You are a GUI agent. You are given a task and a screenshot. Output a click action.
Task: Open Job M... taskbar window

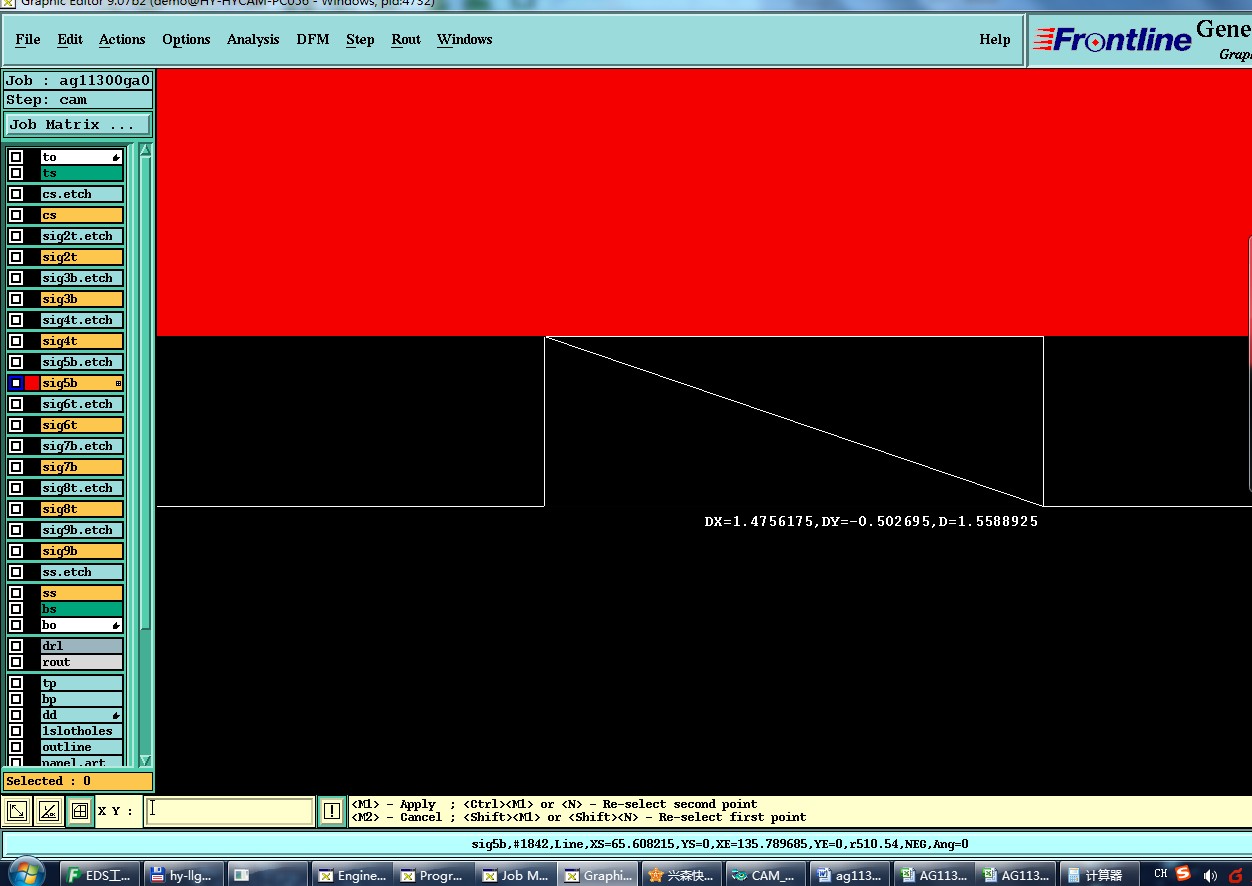[516, 875]
